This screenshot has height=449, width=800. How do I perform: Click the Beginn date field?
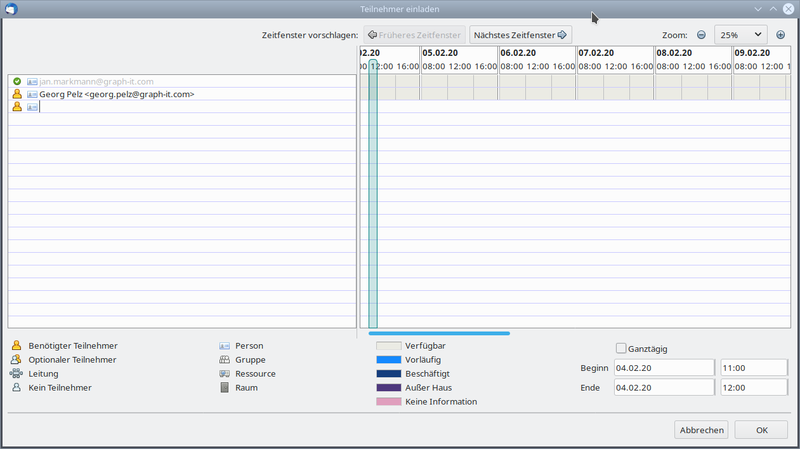[x=663, y=368]
